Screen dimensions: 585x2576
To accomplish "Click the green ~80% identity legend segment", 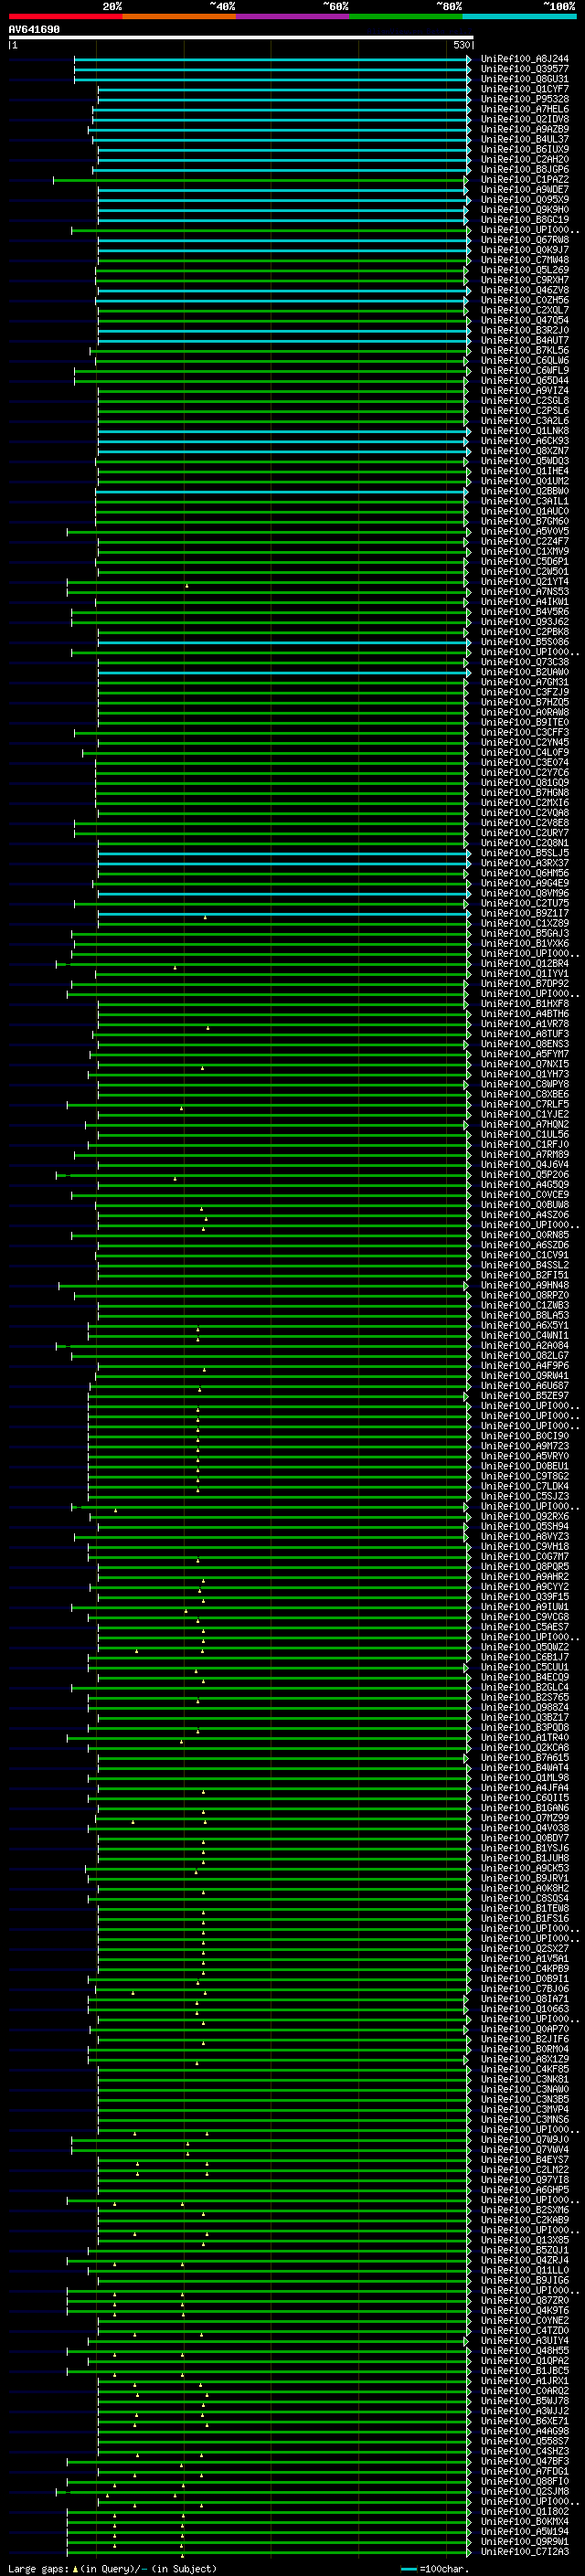I will tap(406, 16).
